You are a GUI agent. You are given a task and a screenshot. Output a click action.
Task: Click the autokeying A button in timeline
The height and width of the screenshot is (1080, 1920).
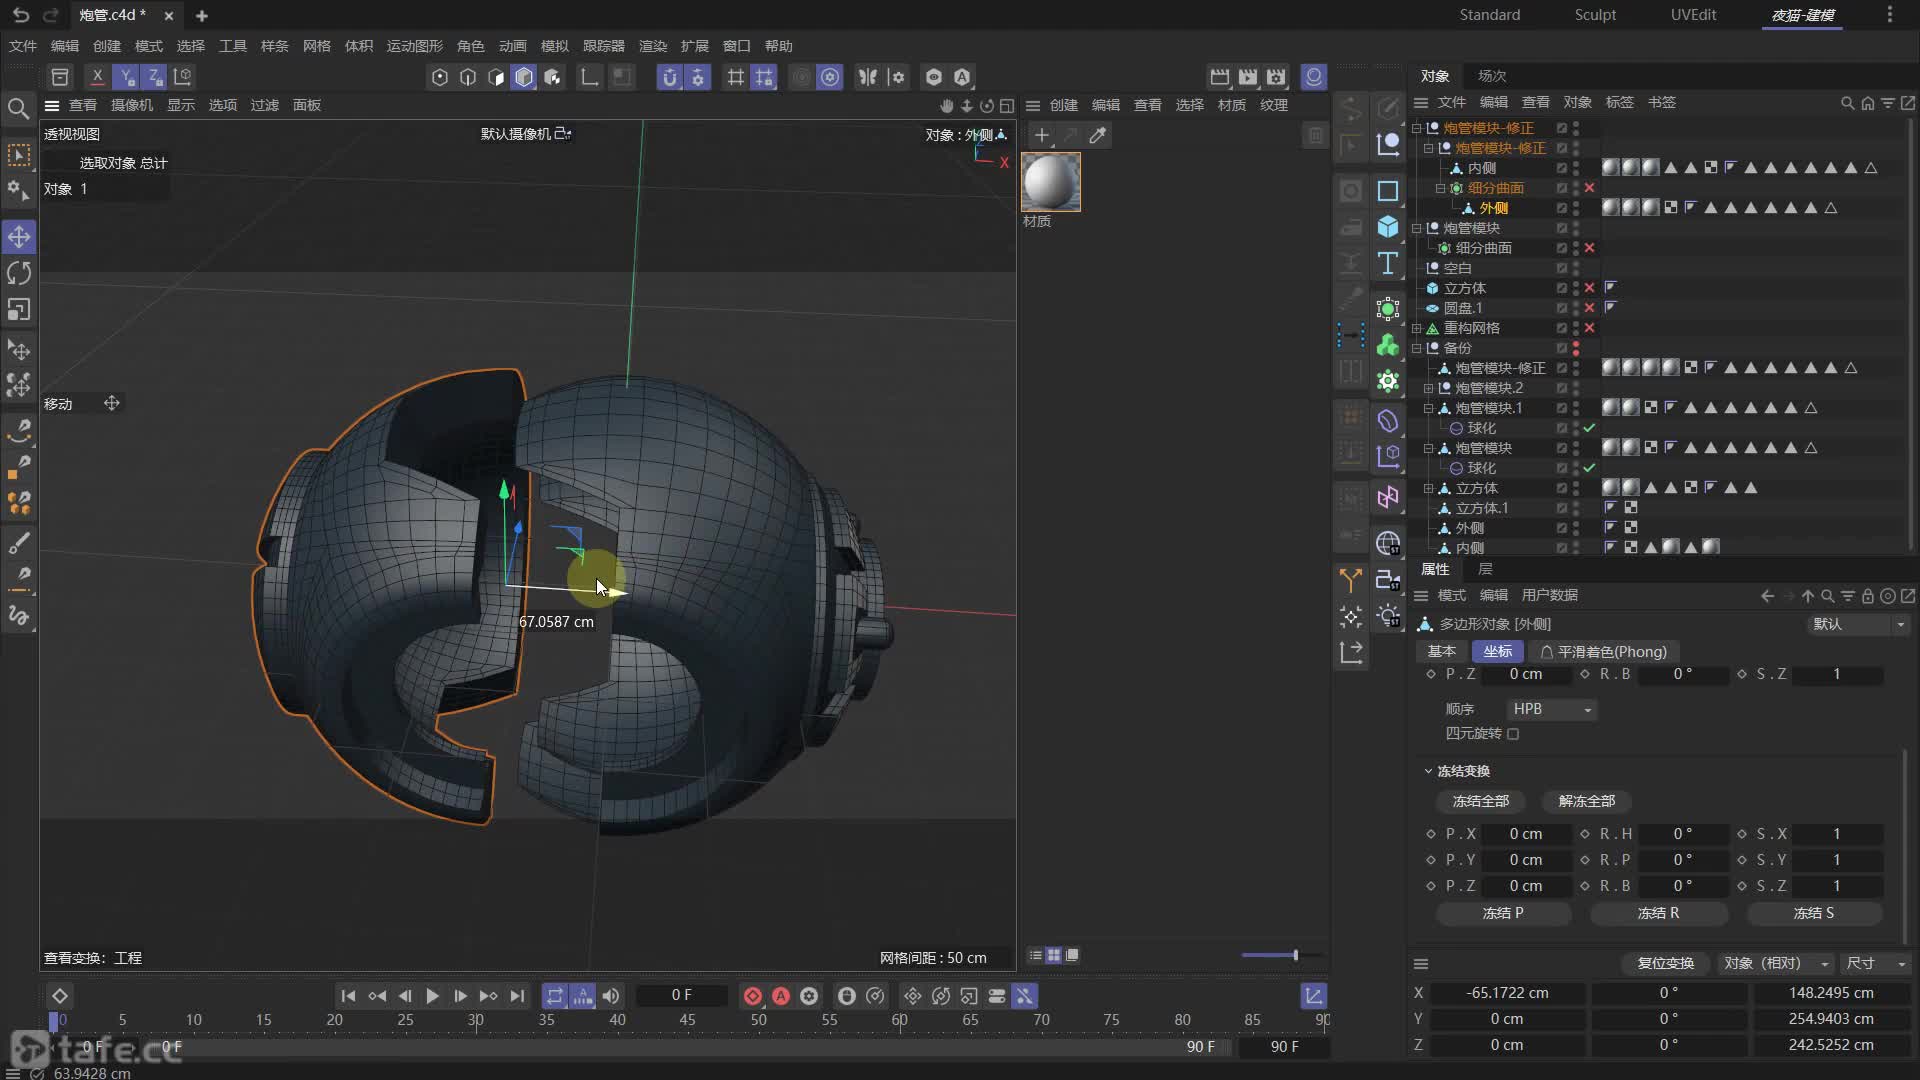point(781,996)
